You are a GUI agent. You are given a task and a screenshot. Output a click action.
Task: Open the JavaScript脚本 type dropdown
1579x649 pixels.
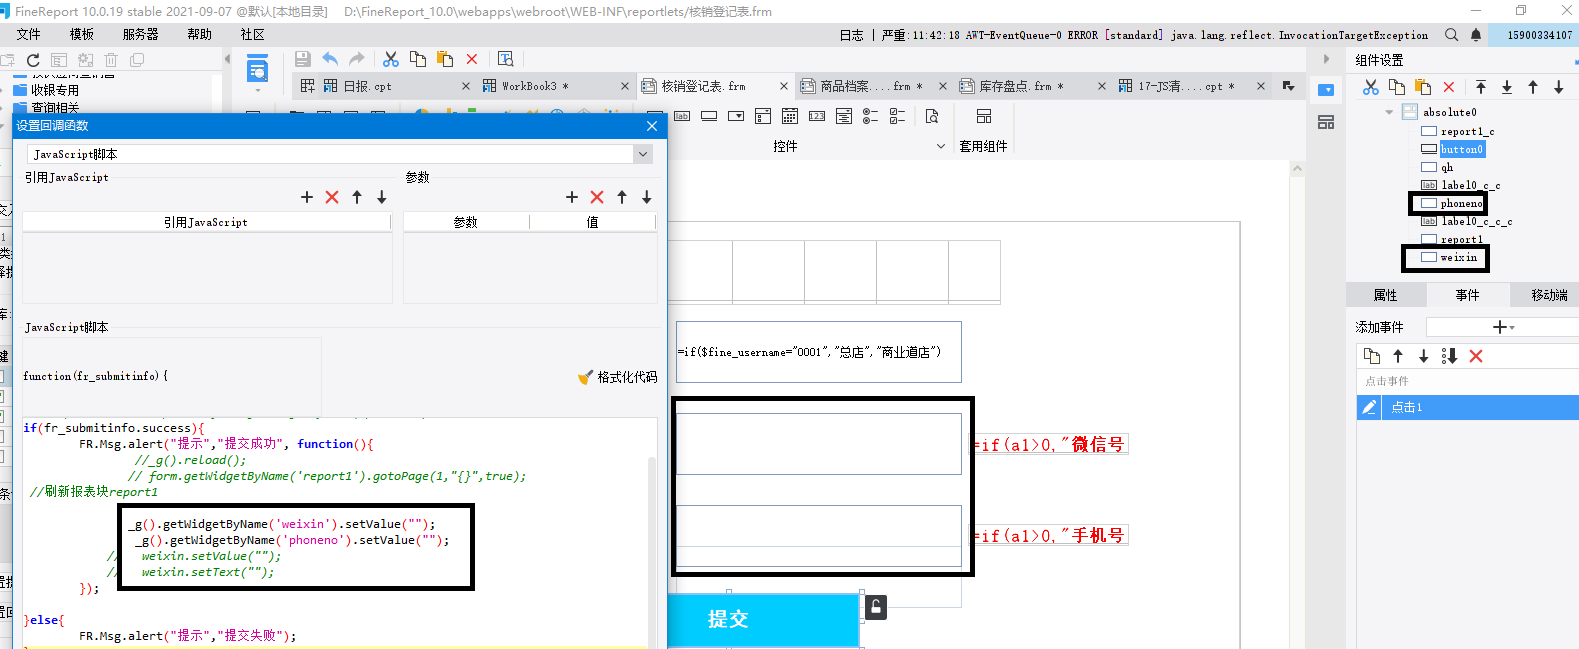pos(643,154)
